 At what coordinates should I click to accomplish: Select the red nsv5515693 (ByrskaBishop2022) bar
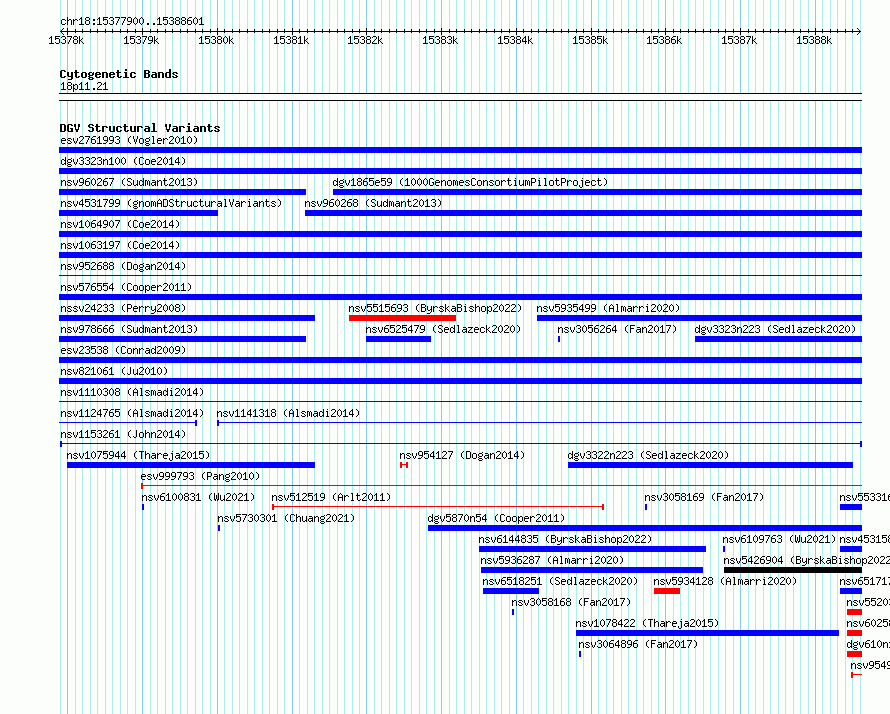[x=402, y=318]
